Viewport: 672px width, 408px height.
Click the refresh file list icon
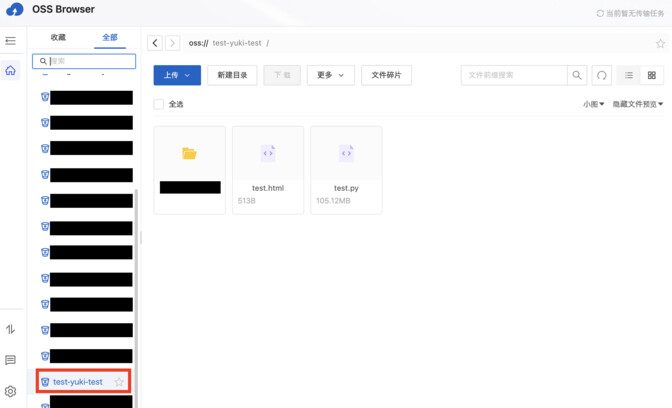point(602,75)
